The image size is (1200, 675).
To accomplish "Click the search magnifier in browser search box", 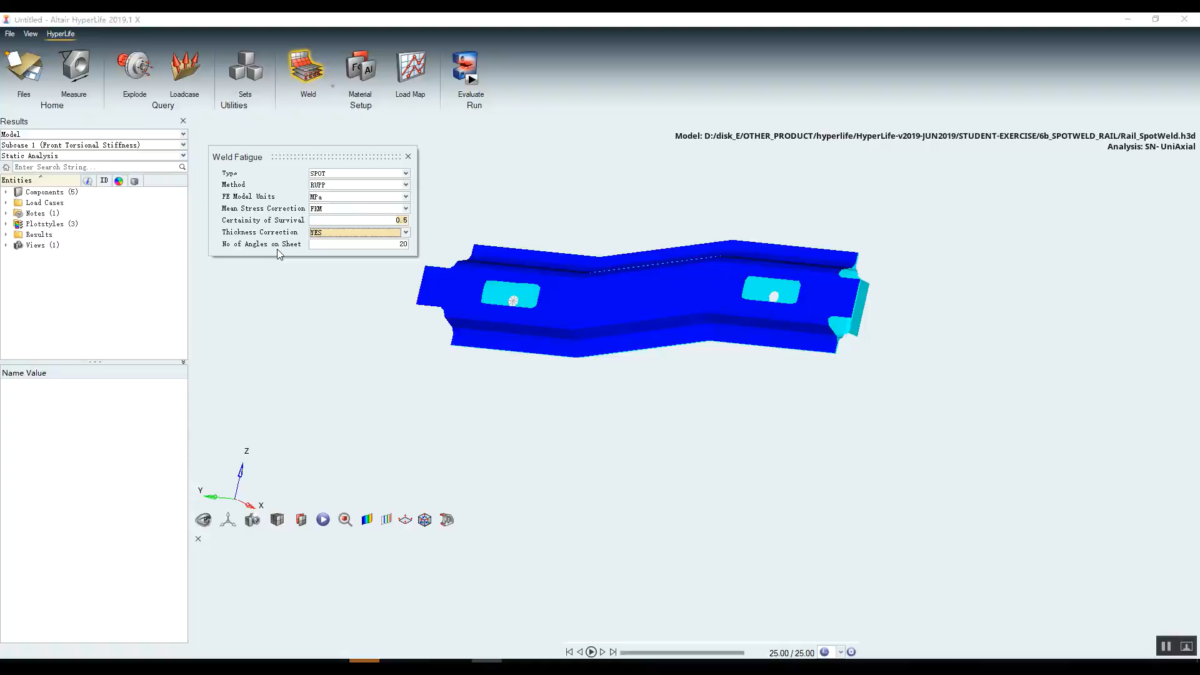I will (183, 167).
